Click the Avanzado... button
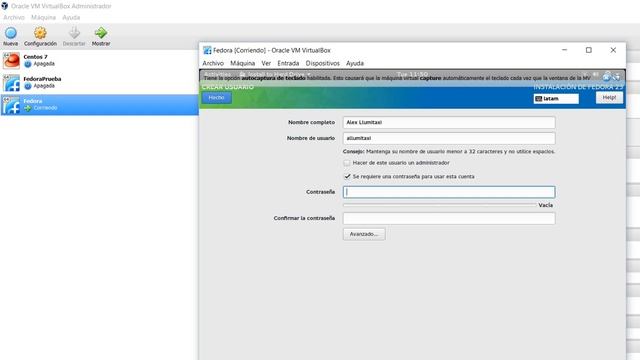The width and height of the screenshot is (640, 360). pyautogui.click(x=364, y=234)
